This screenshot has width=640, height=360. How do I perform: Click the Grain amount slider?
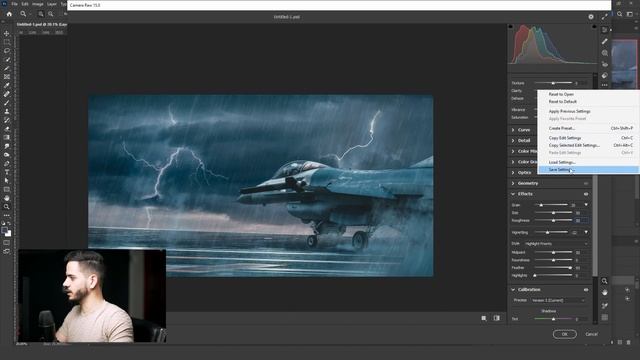[551, 205]
